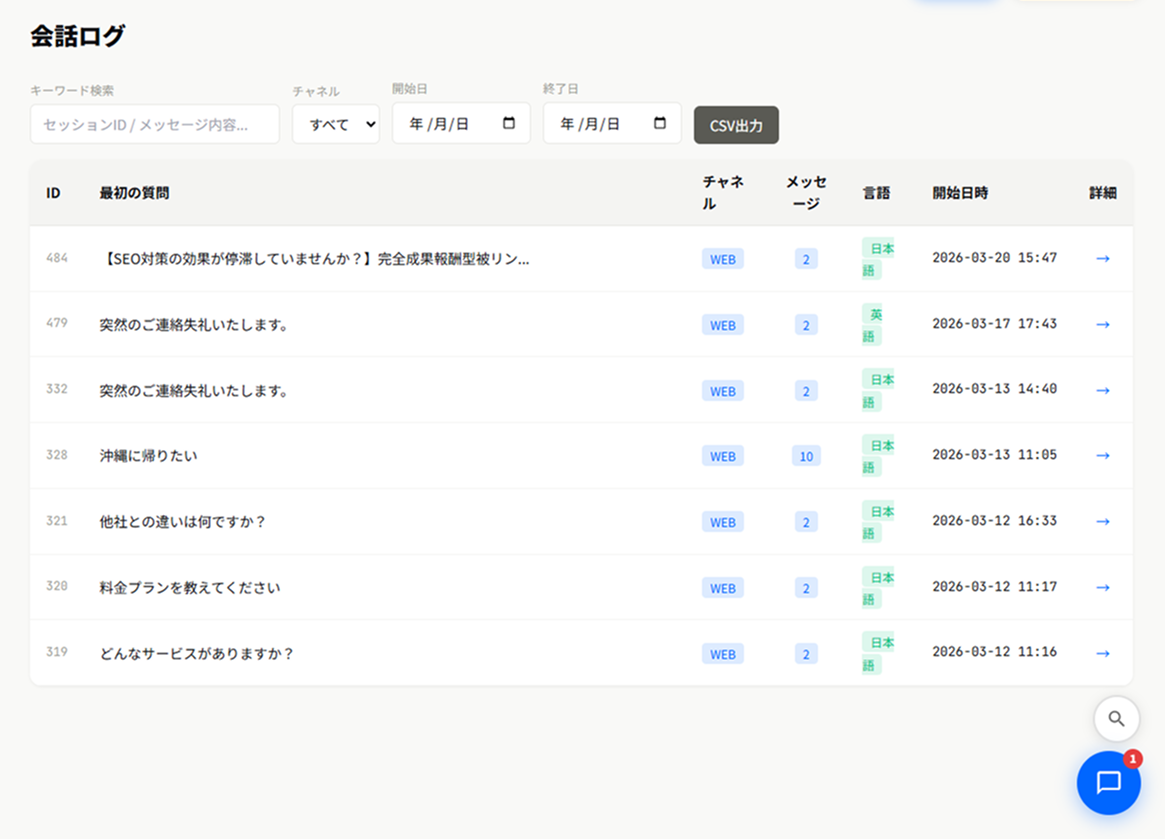Click the message count 10 badge
Image resolution: width=1165 pixels, height=839 pixels.
pos(806,456)
